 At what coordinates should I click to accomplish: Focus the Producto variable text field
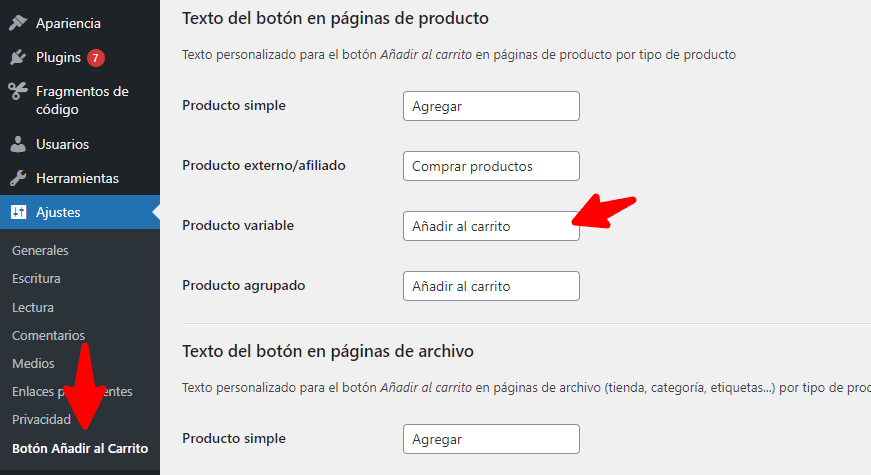(x=491, y=226)
